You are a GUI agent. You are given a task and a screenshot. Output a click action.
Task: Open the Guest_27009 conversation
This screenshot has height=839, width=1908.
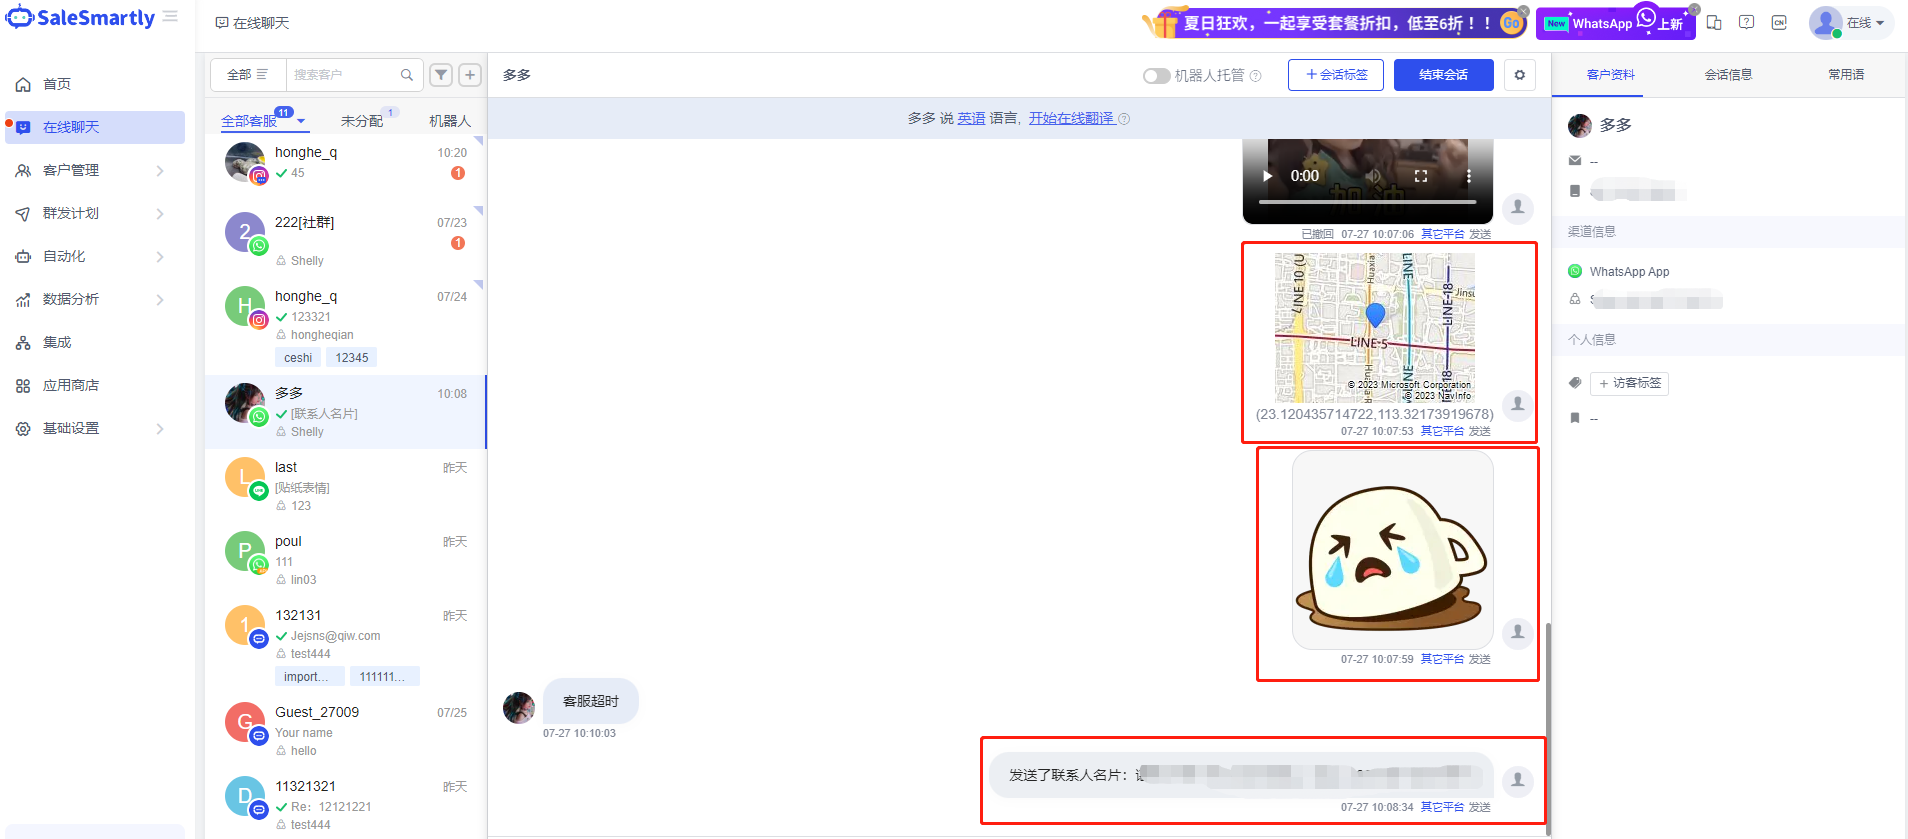coord(346,732)
